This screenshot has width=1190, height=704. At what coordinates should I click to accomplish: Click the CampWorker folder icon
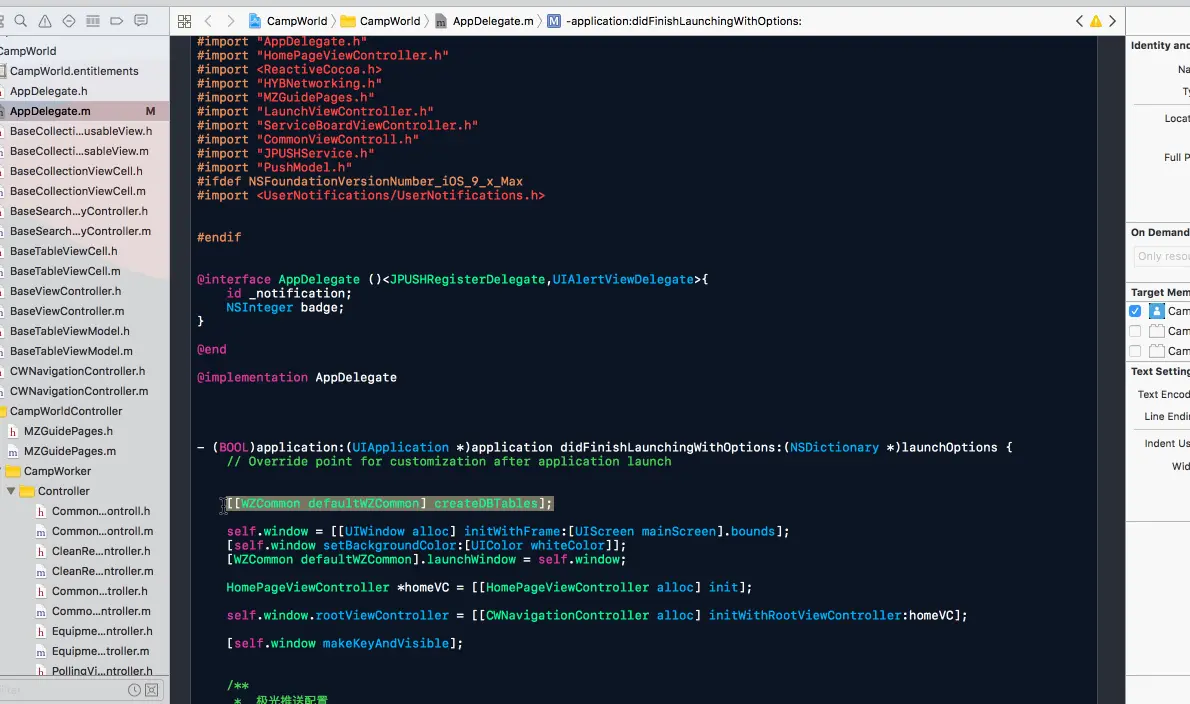coord(13,471)
